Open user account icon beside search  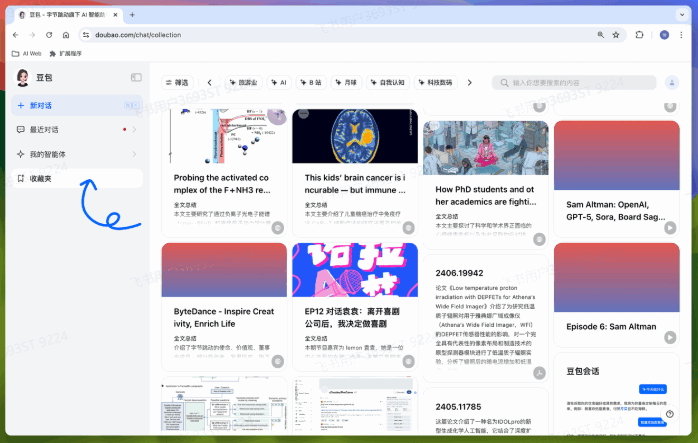[x=672, y=82]
